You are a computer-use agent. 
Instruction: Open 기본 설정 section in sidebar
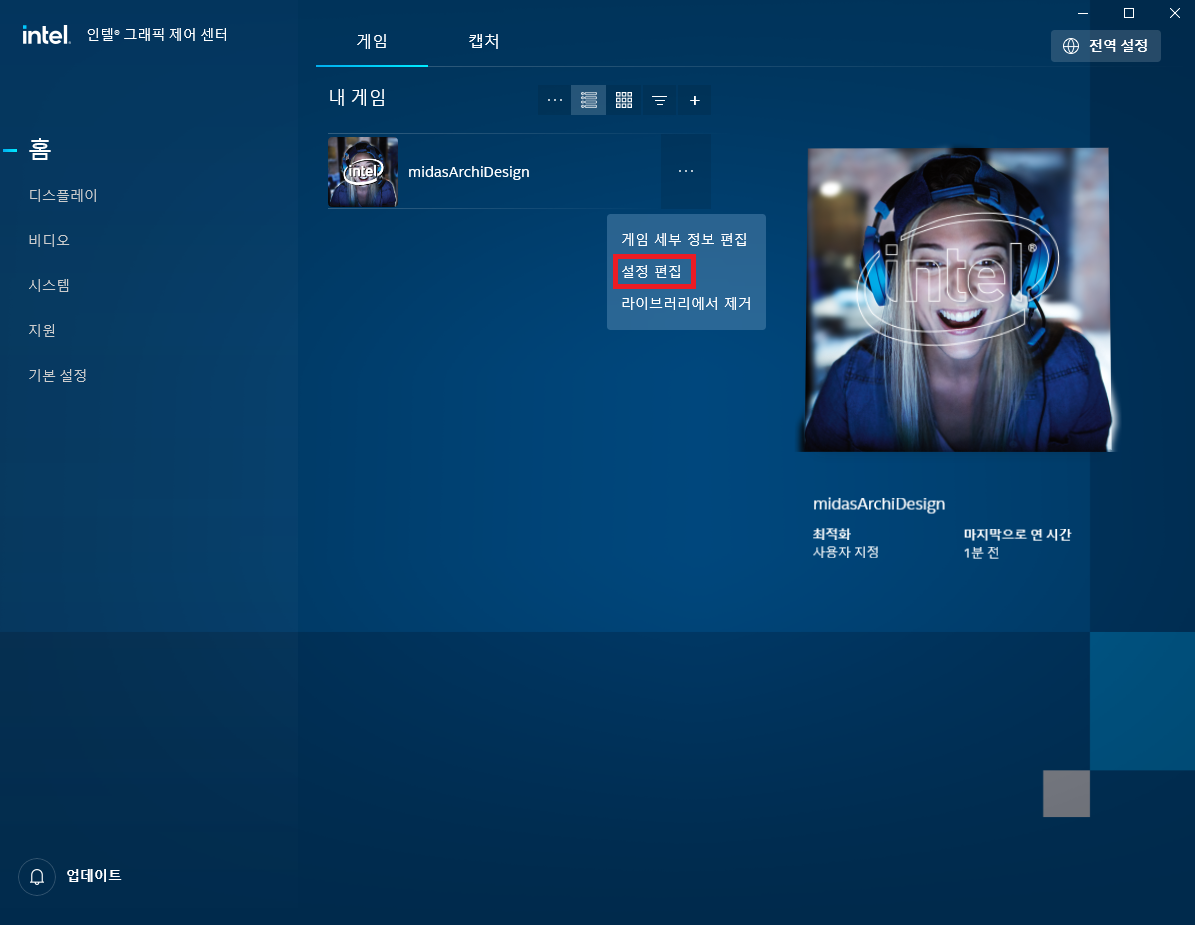coord(58,375)
